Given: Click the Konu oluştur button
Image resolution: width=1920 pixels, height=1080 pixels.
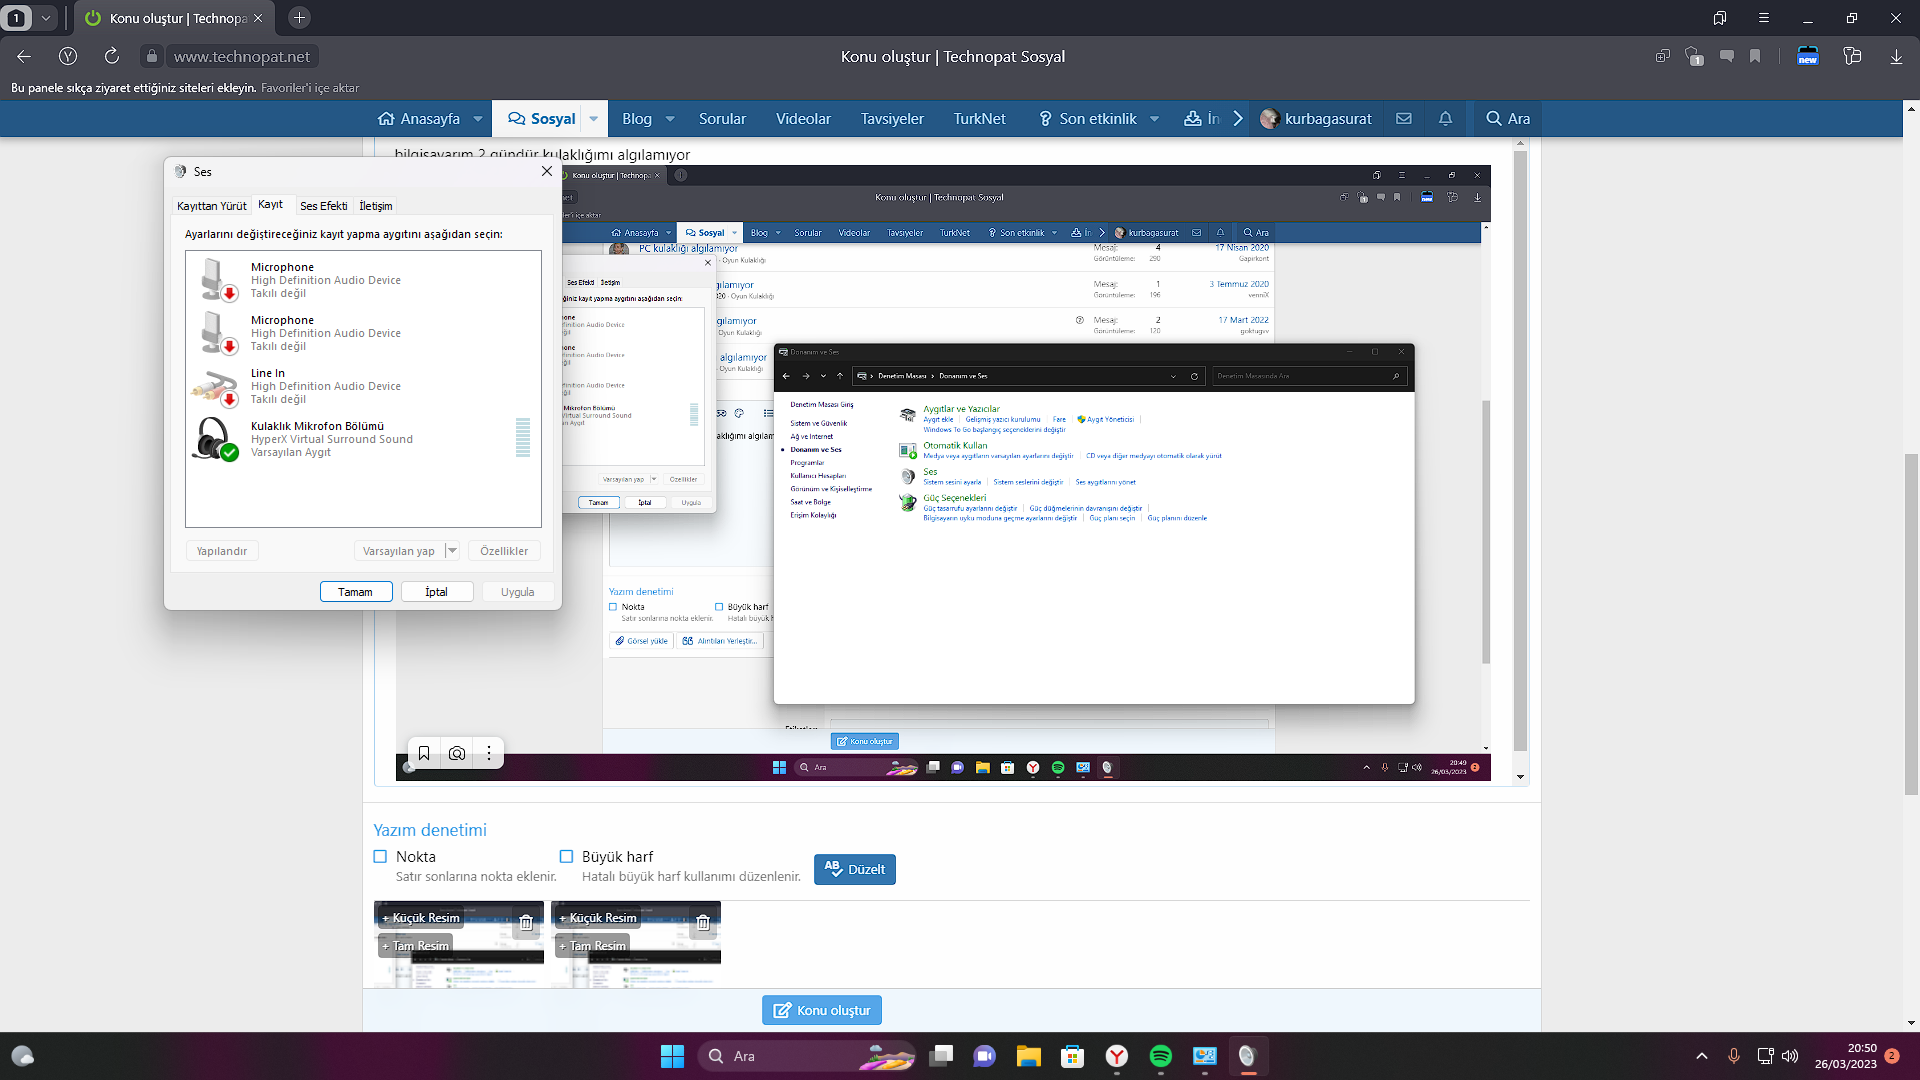Looking at the screenshot, I should point(822,1010).
